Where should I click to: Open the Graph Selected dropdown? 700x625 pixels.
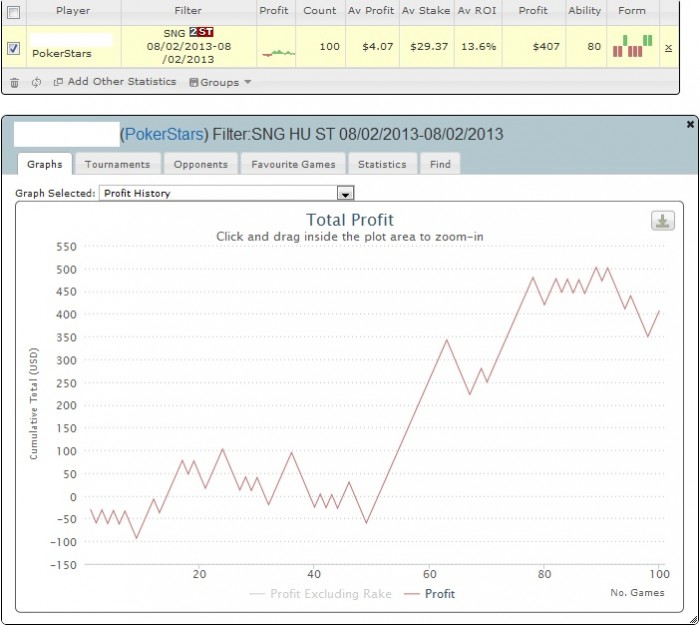tap(226, 193)
